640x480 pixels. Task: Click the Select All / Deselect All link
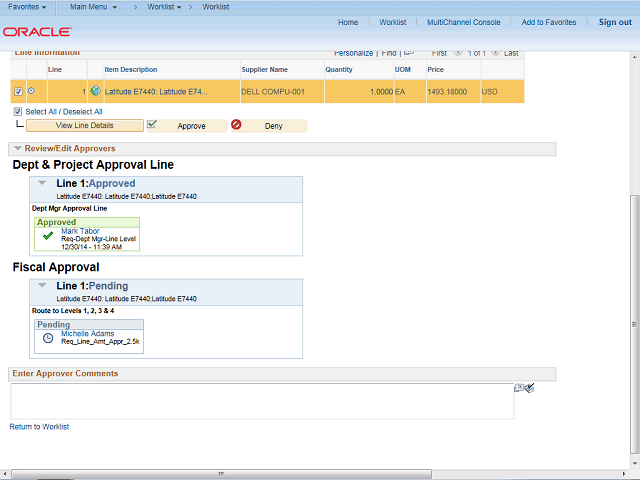coord(64,112)
